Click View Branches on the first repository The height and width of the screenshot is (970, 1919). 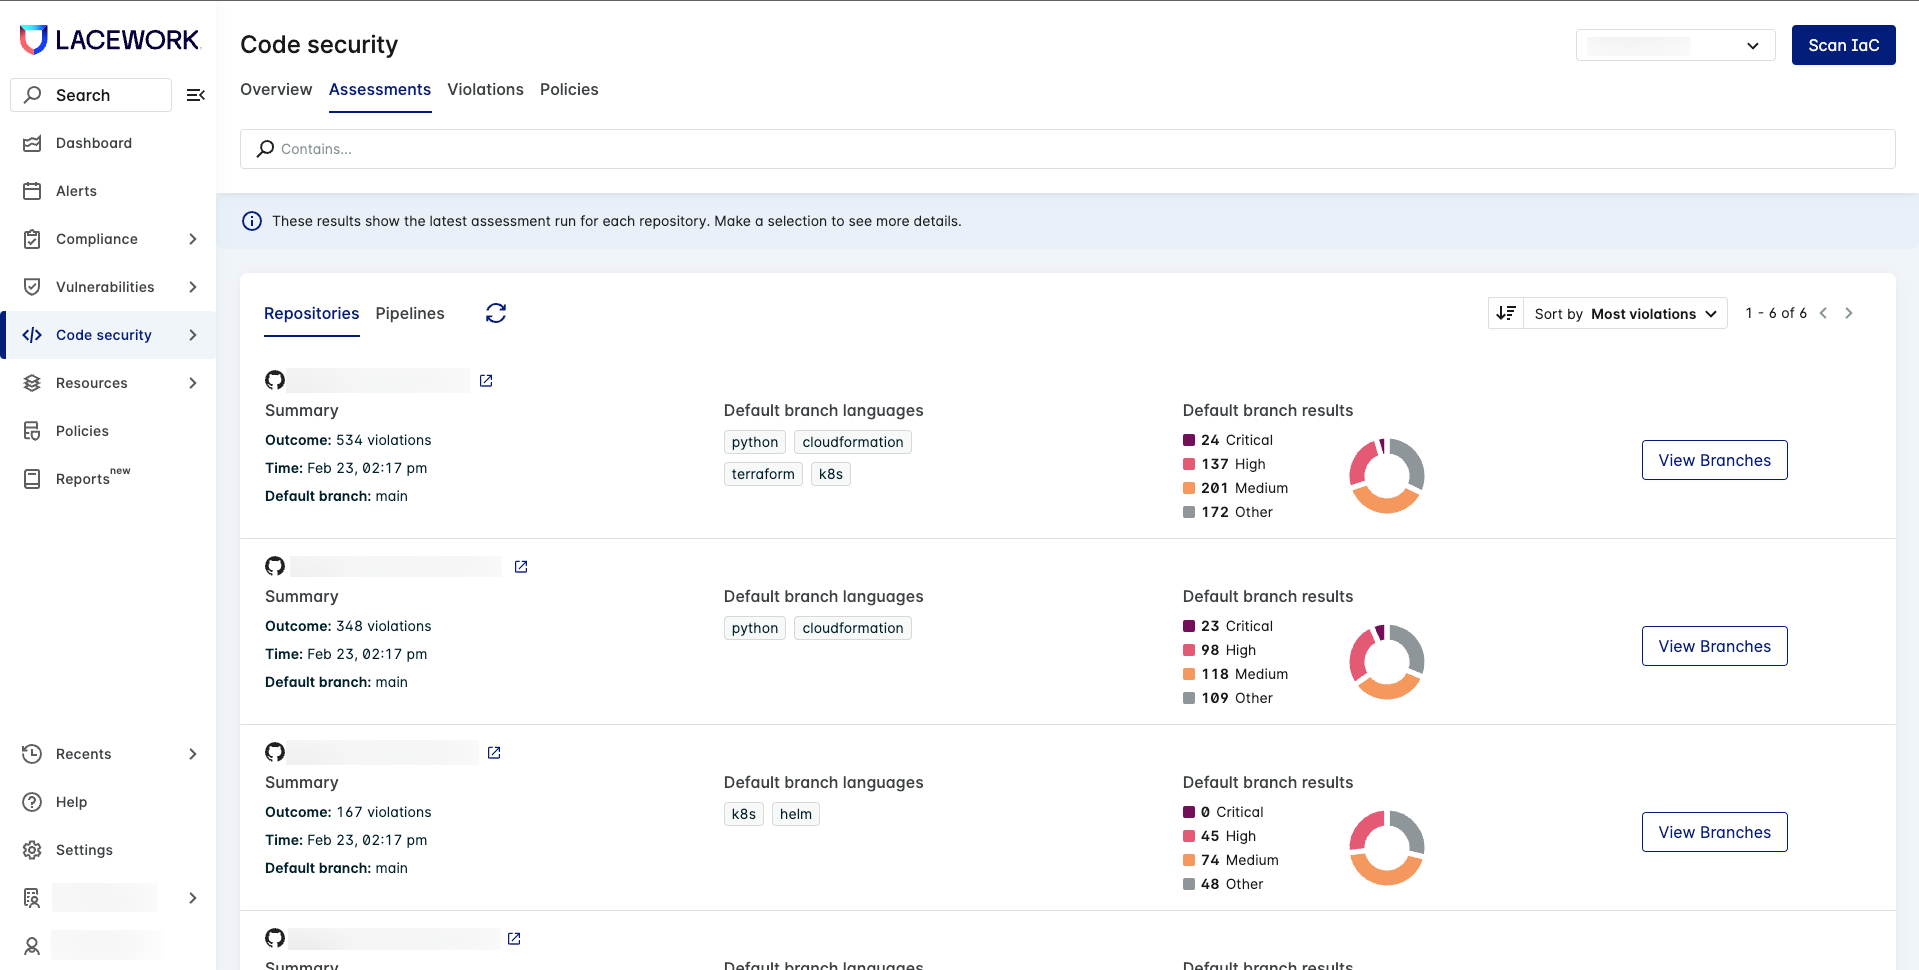1714,460
